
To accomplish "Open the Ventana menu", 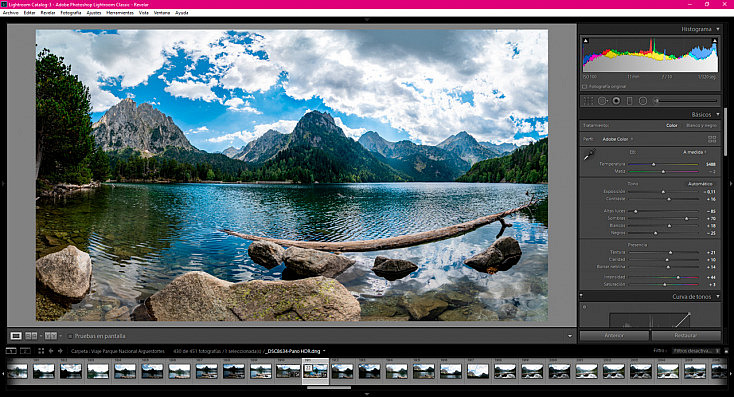I will [162, 13].
